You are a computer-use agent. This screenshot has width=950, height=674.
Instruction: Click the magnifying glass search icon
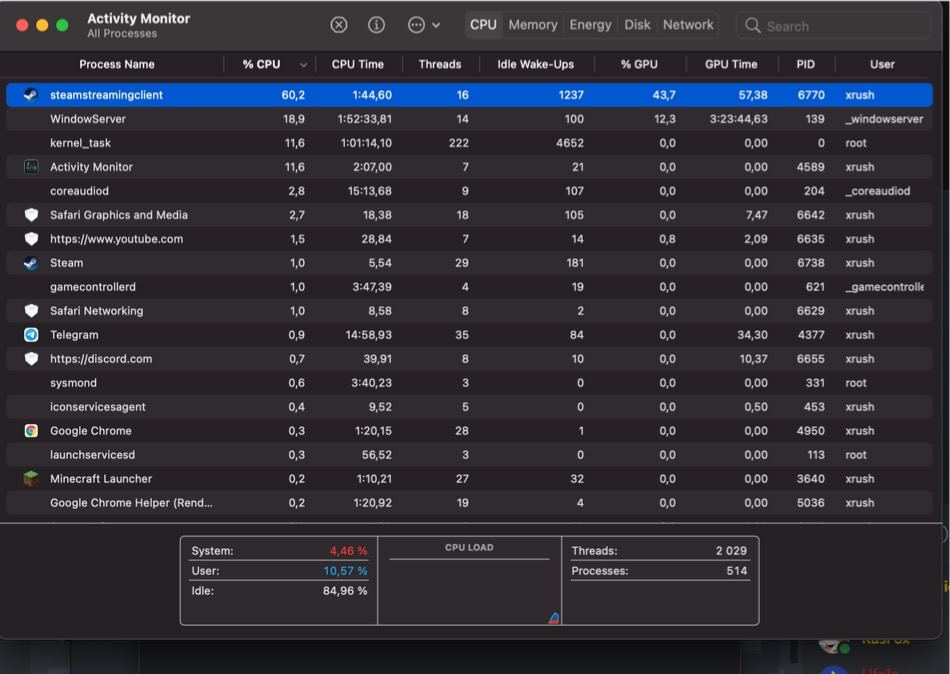tap(752, 25)
